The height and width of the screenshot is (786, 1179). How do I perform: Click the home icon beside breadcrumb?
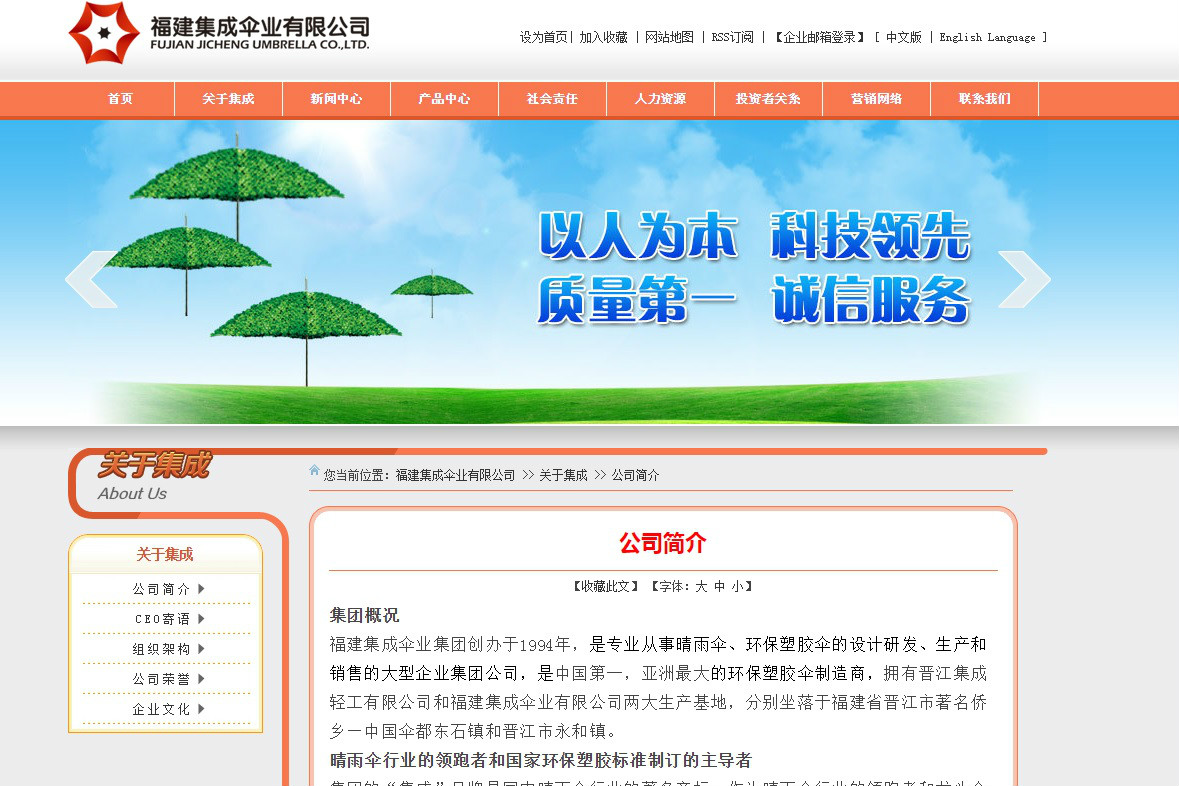click(315, 471)
